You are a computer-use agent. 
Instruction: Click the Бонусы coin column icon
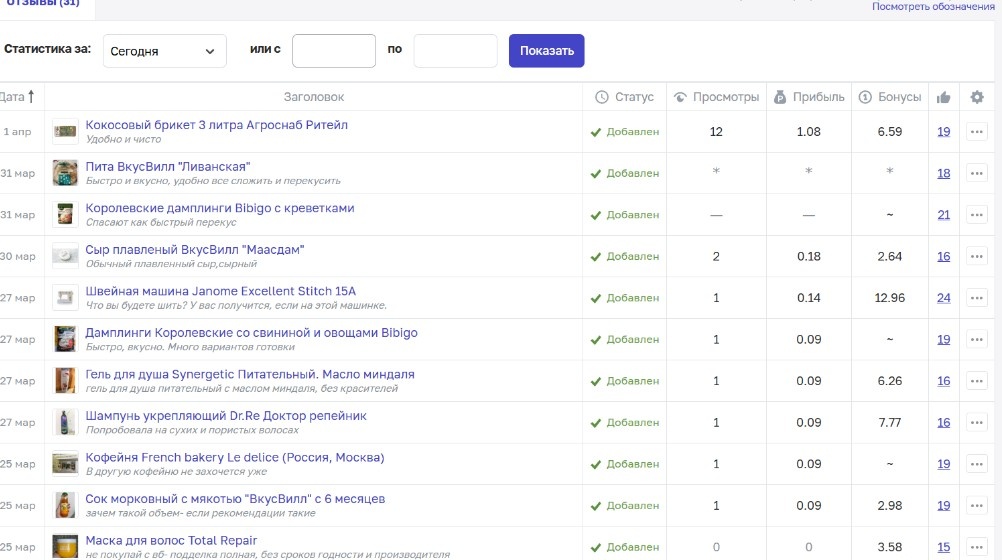(x=865, y=97)
